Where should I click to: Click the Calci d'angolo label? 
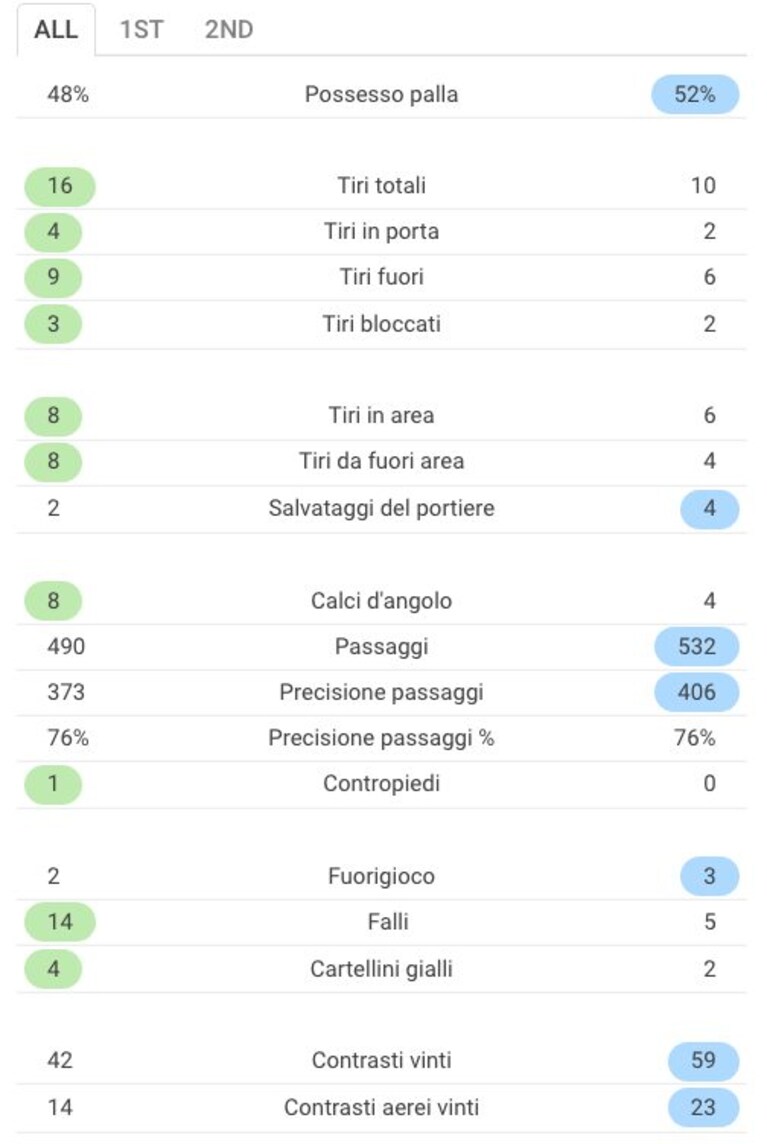coord(381,600)
